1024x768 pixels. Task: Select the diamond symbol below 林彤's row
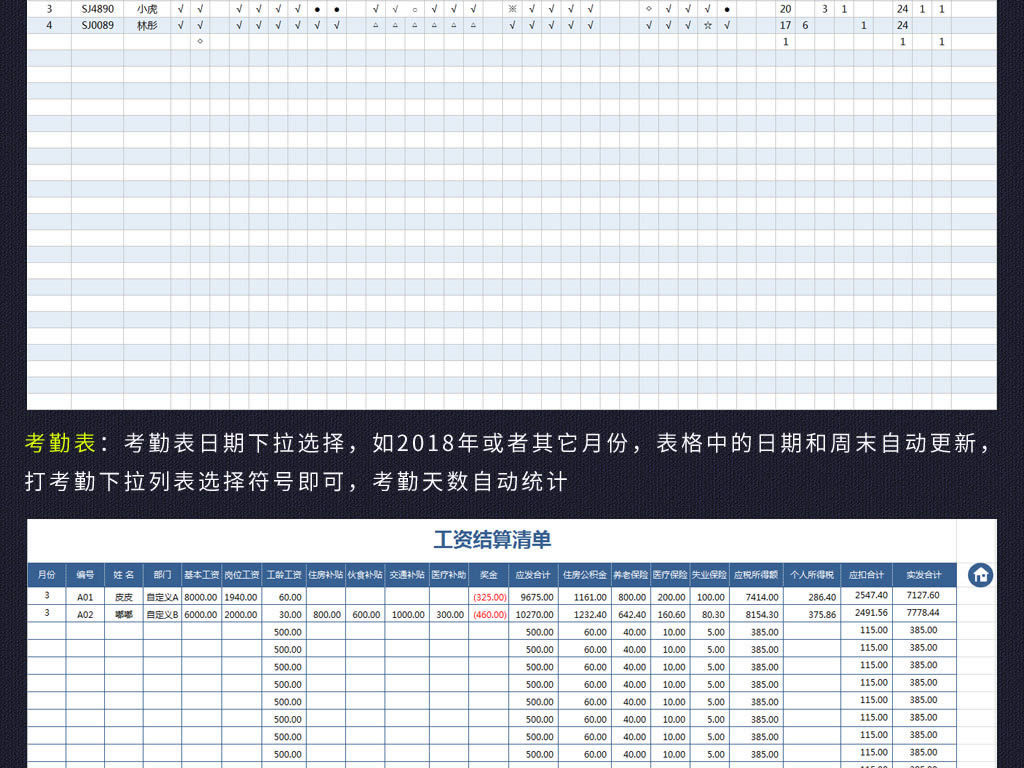(200, 41)
